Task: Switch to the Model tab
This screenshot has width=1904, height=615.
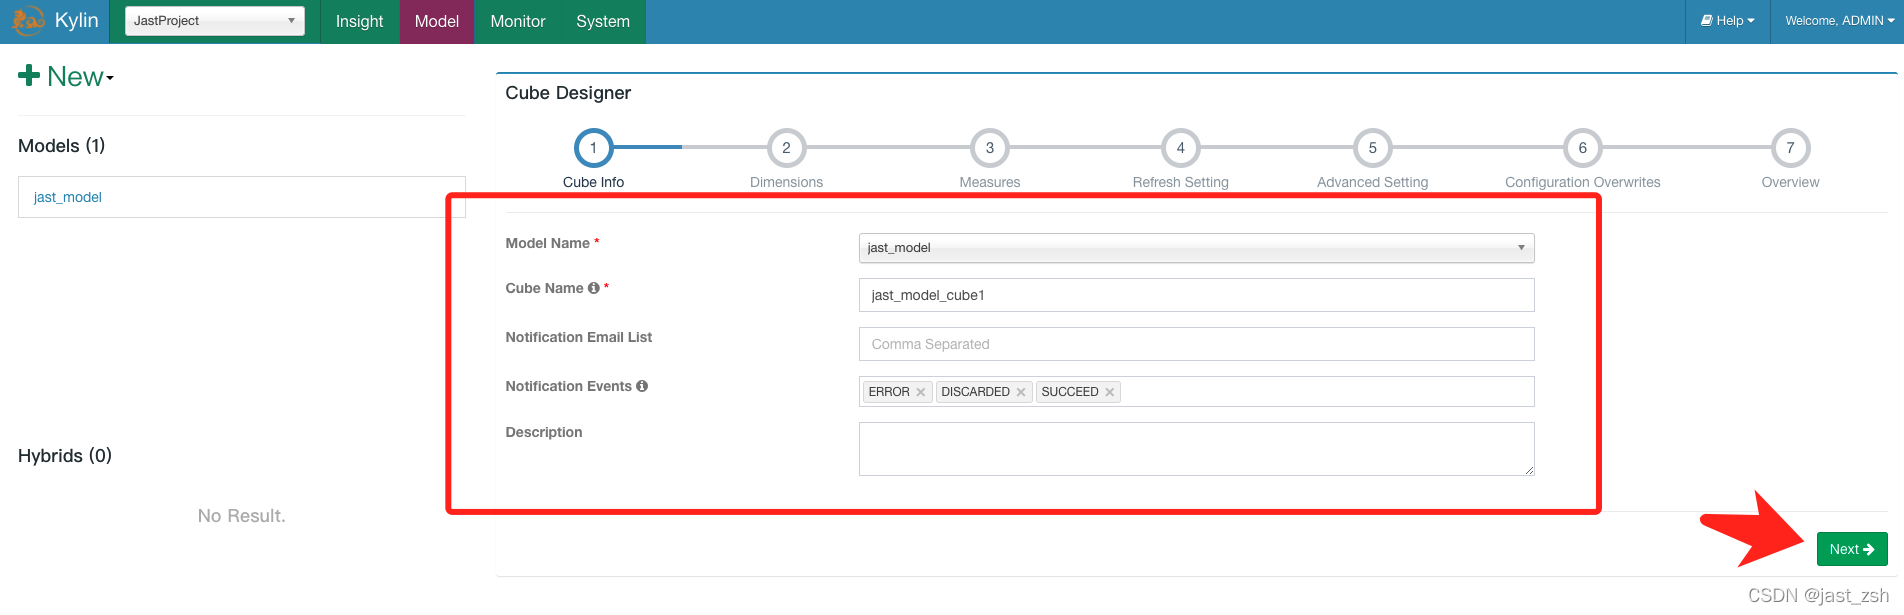Action: (x=437, y=21)
